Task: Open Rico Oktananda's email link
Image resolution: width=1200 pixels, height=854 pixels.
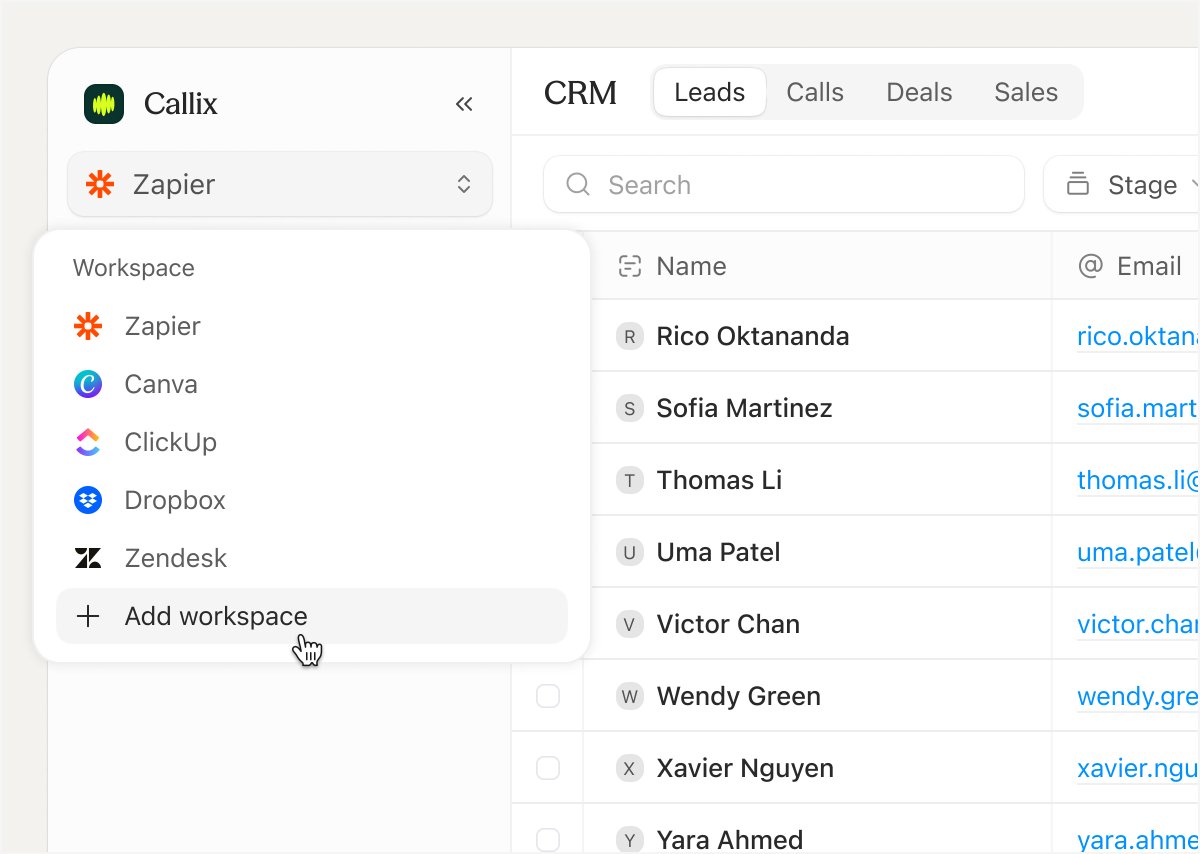Action: click(x=1138, y=337)
